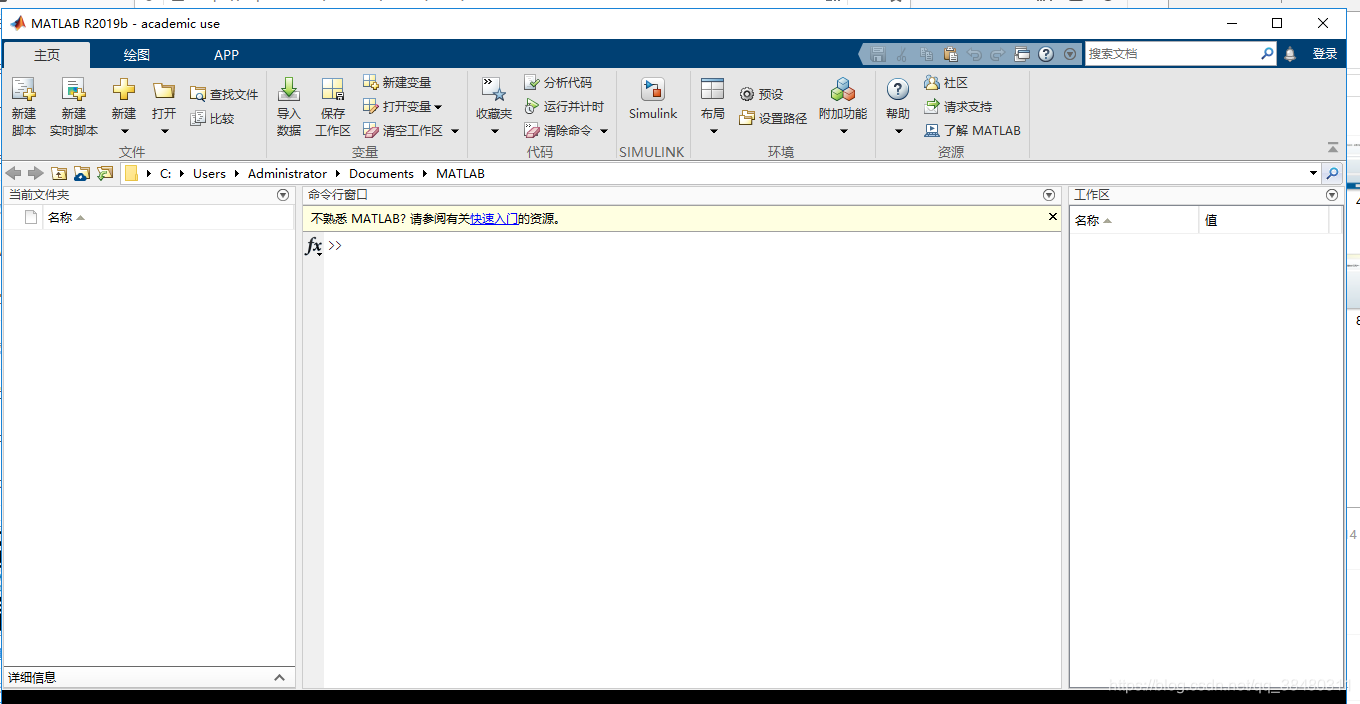Click Save Workspace (保存工作区)
The image size is (1360, 704).
[333, 107]
